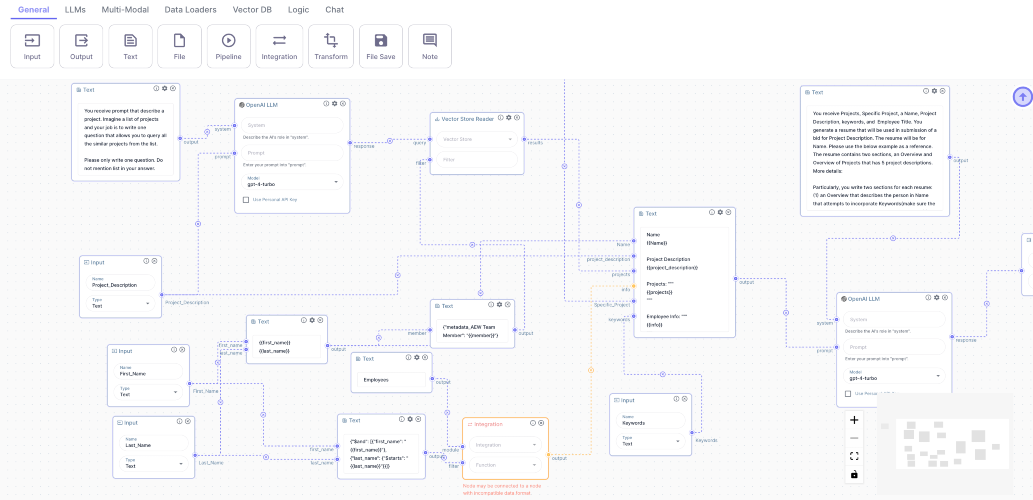Delete the Integration node with its X icon
The image size is (1033, 500).
tap(541, 423)
